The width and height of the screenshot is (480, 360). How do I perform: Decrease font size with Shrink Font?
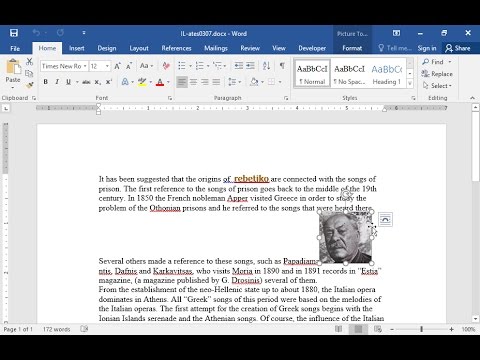129,66
